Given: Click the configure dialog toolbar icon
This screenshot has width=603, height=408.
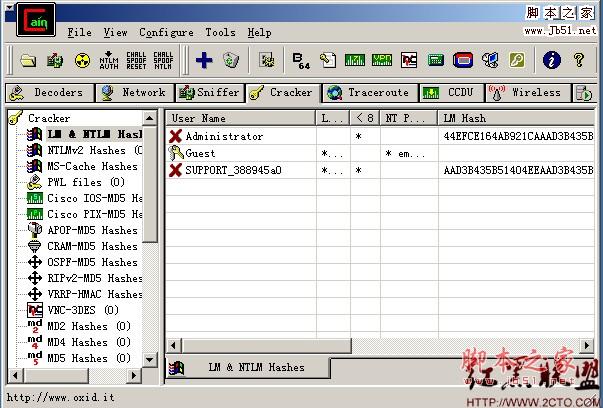Looking at the screenshot, I should pos(267,60).
